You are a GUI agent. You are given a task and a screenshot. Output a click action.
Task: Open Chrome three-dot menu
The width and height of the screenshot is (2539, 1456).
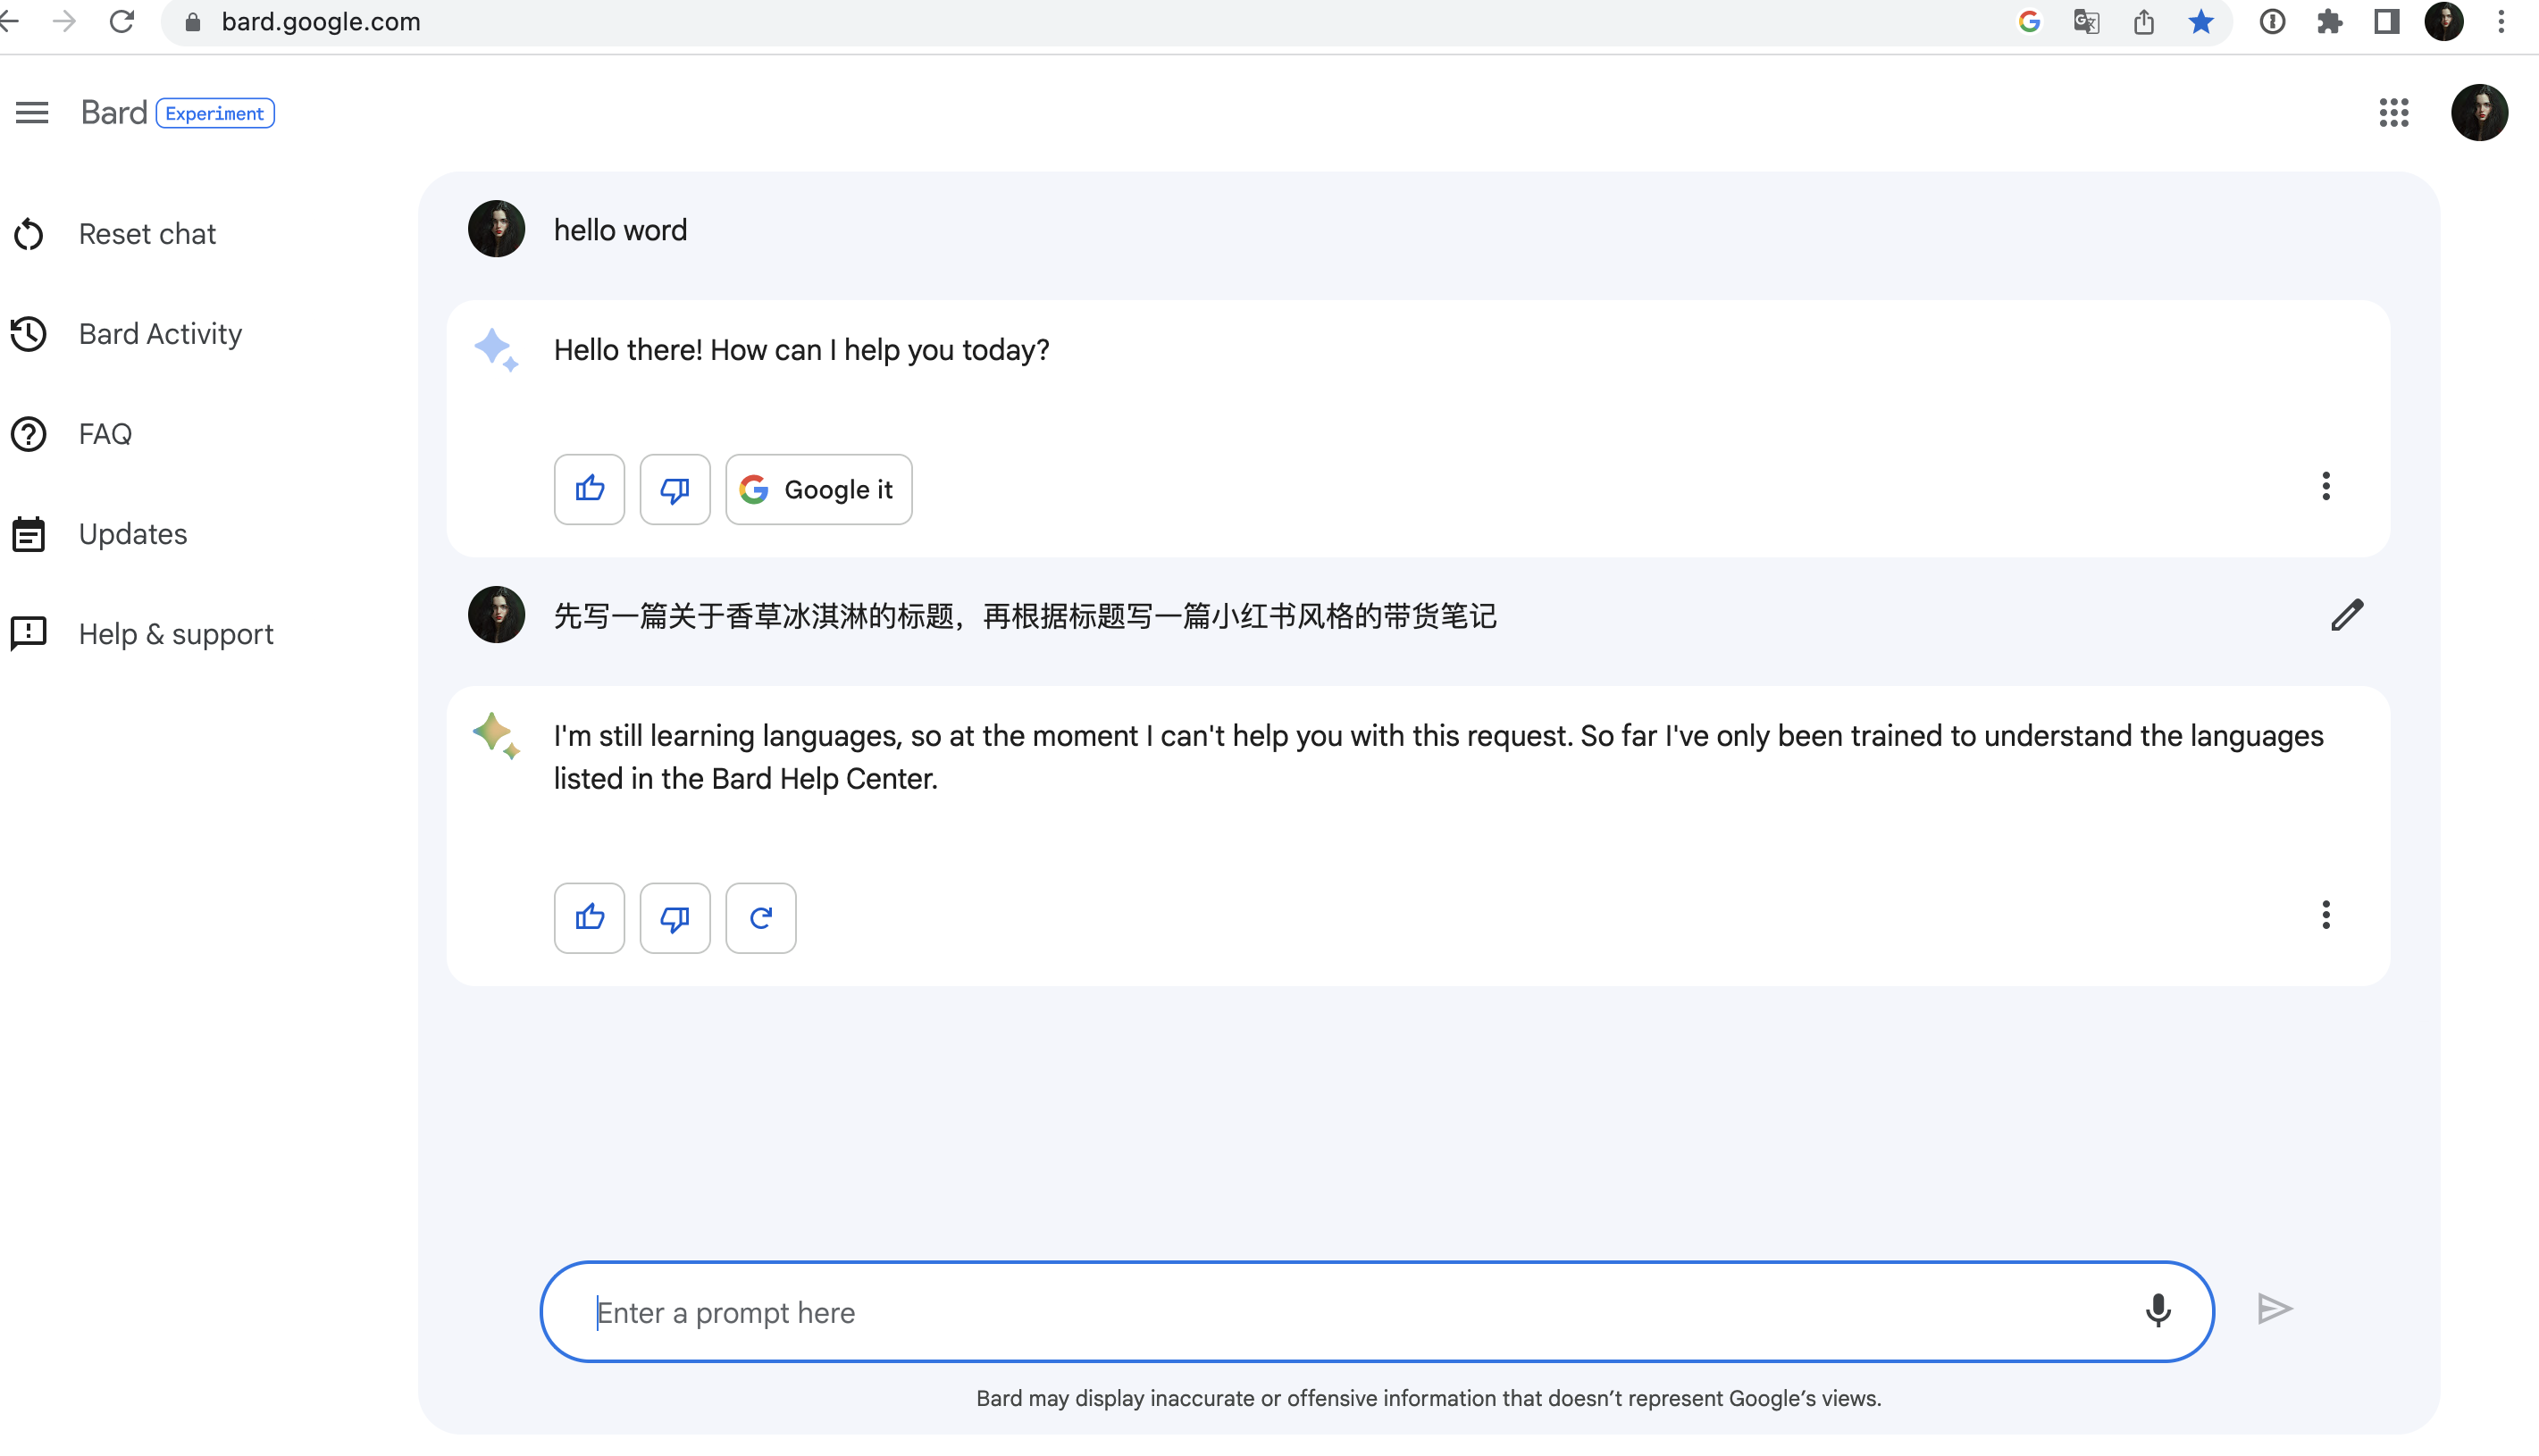coord(2501,22)
